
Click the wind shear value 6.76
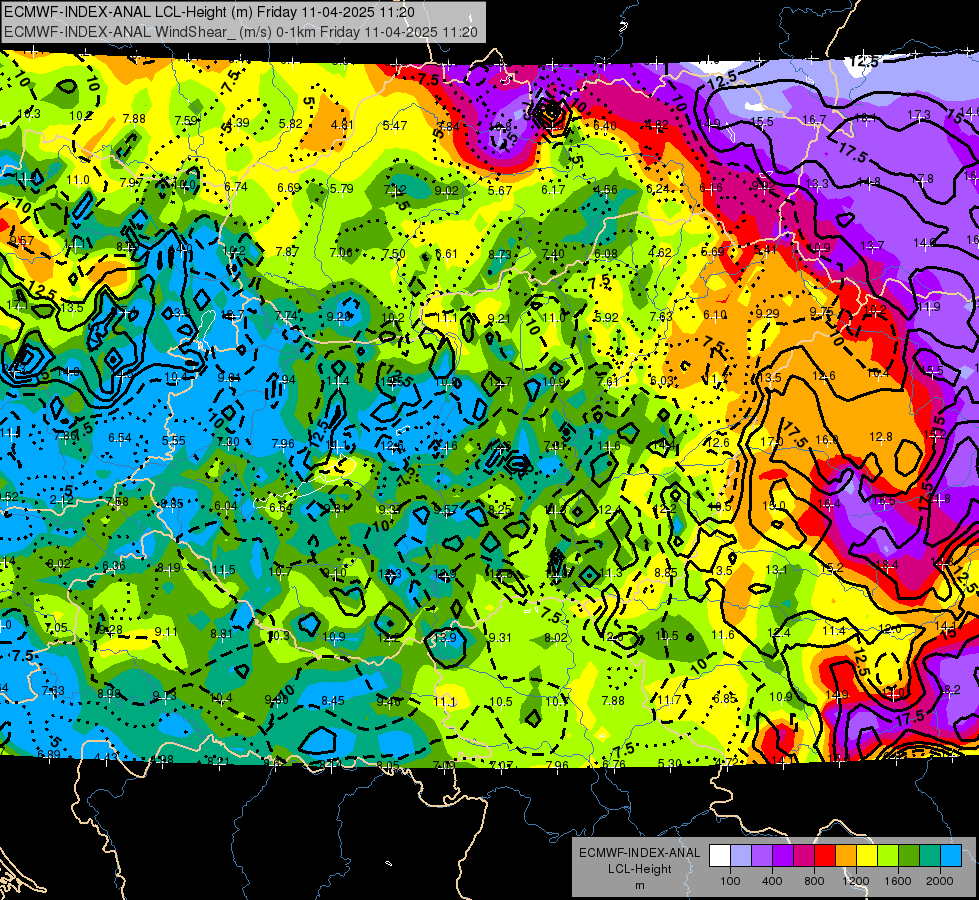coord(614,764)
